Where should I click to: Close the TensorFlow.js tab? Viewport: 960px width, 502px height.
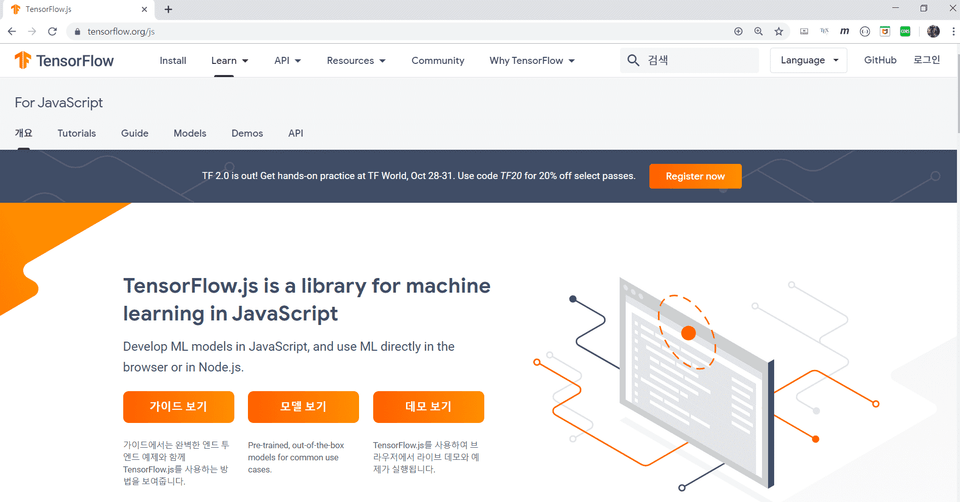[x=144, y=9]
